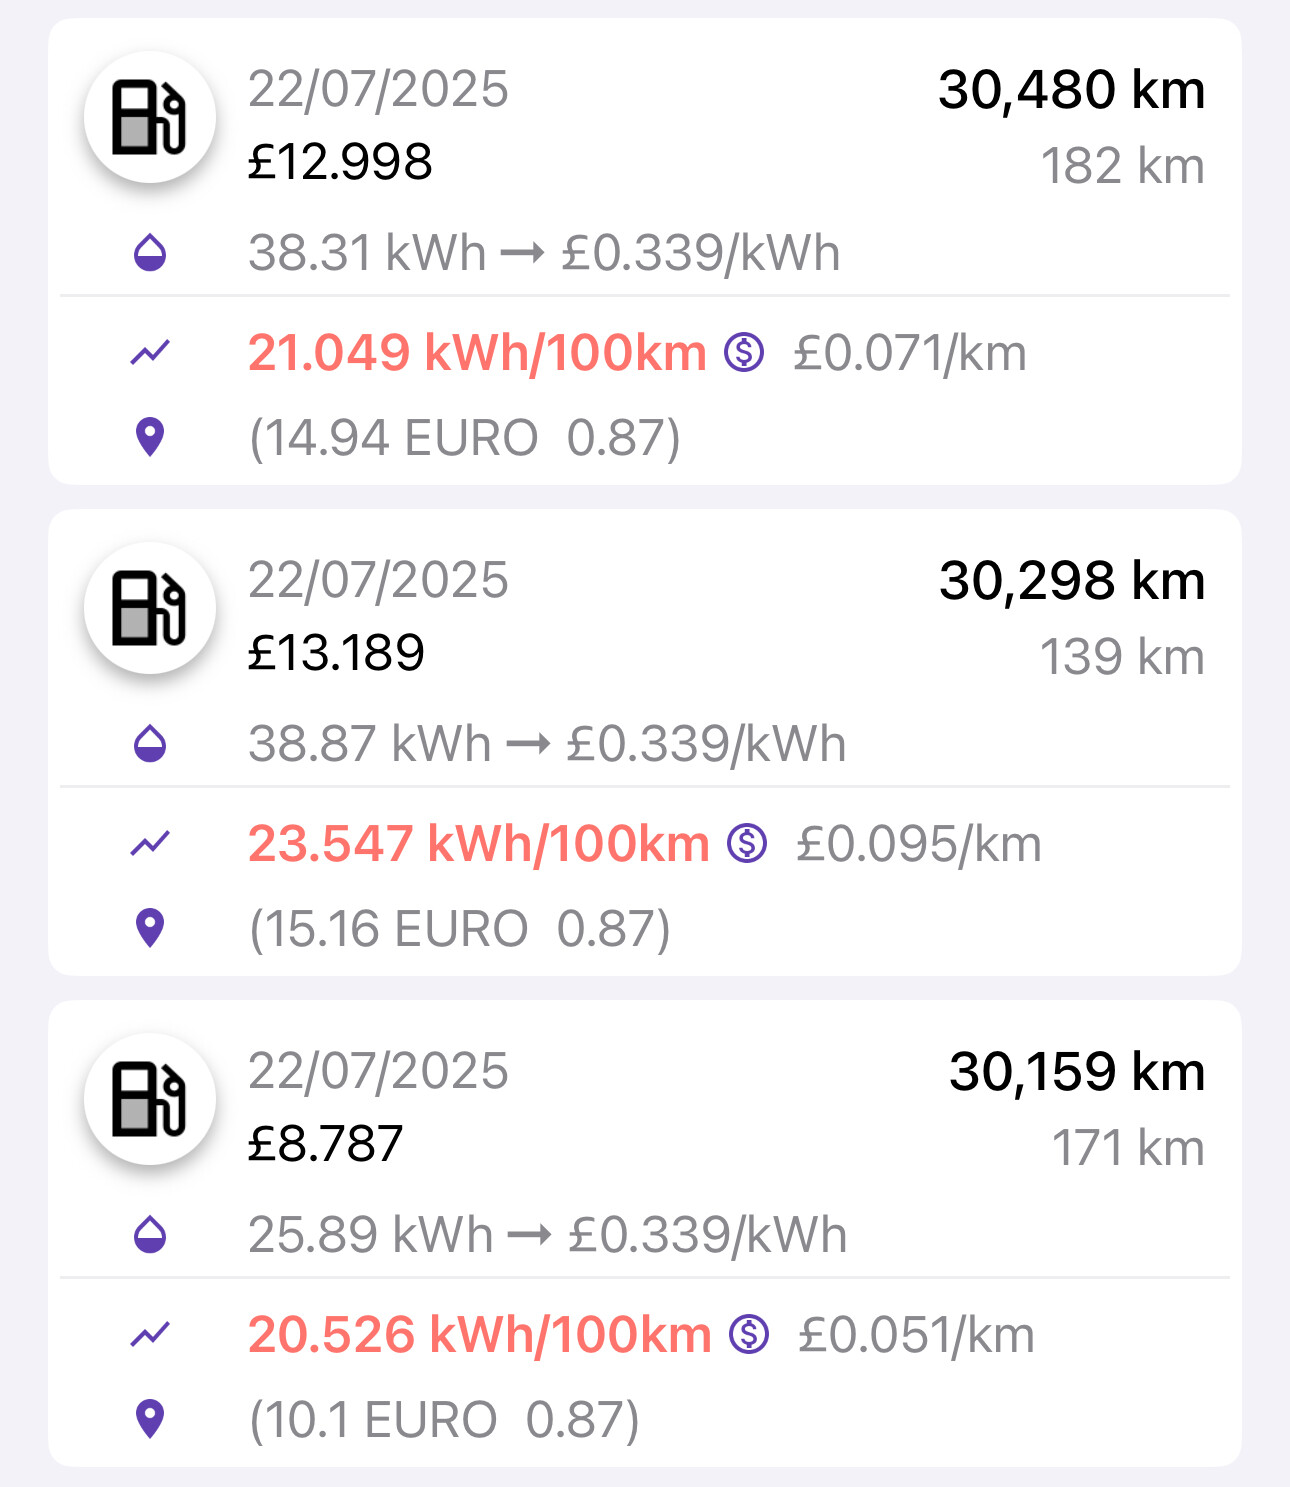
Task: Open the entry with 30,480 km odometer
Action: pyautogui.click(x=645, y=251)
